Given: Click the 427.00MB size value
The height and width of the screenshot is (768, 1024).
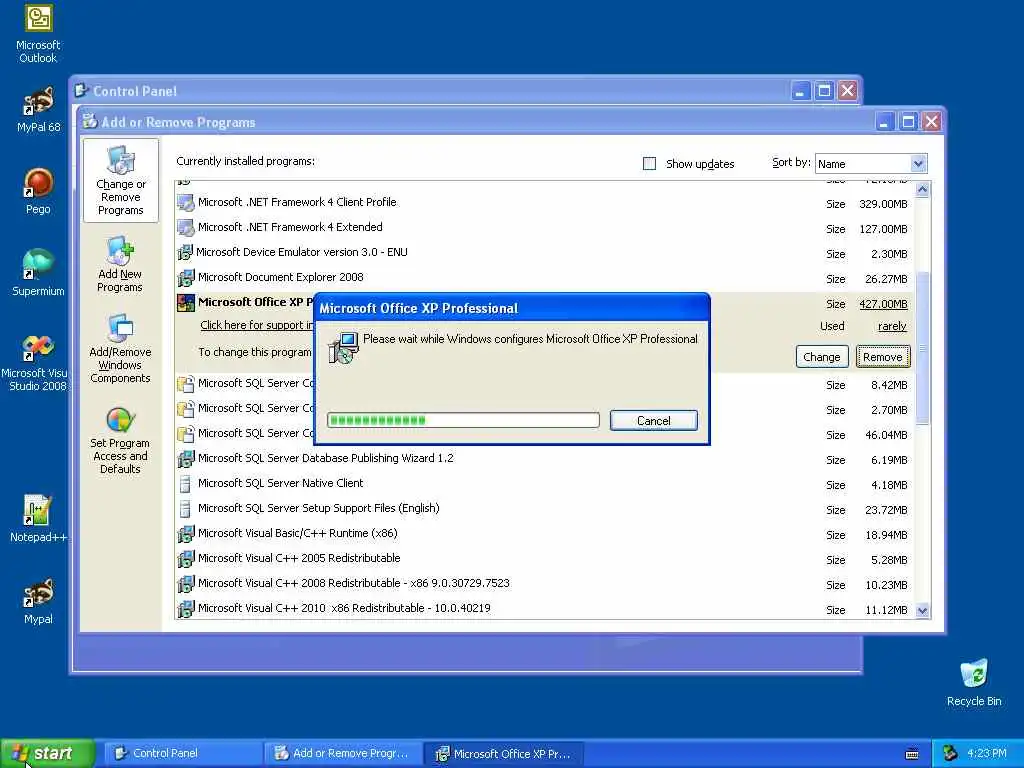Looking at the screenshot, I should pos(883,304).
